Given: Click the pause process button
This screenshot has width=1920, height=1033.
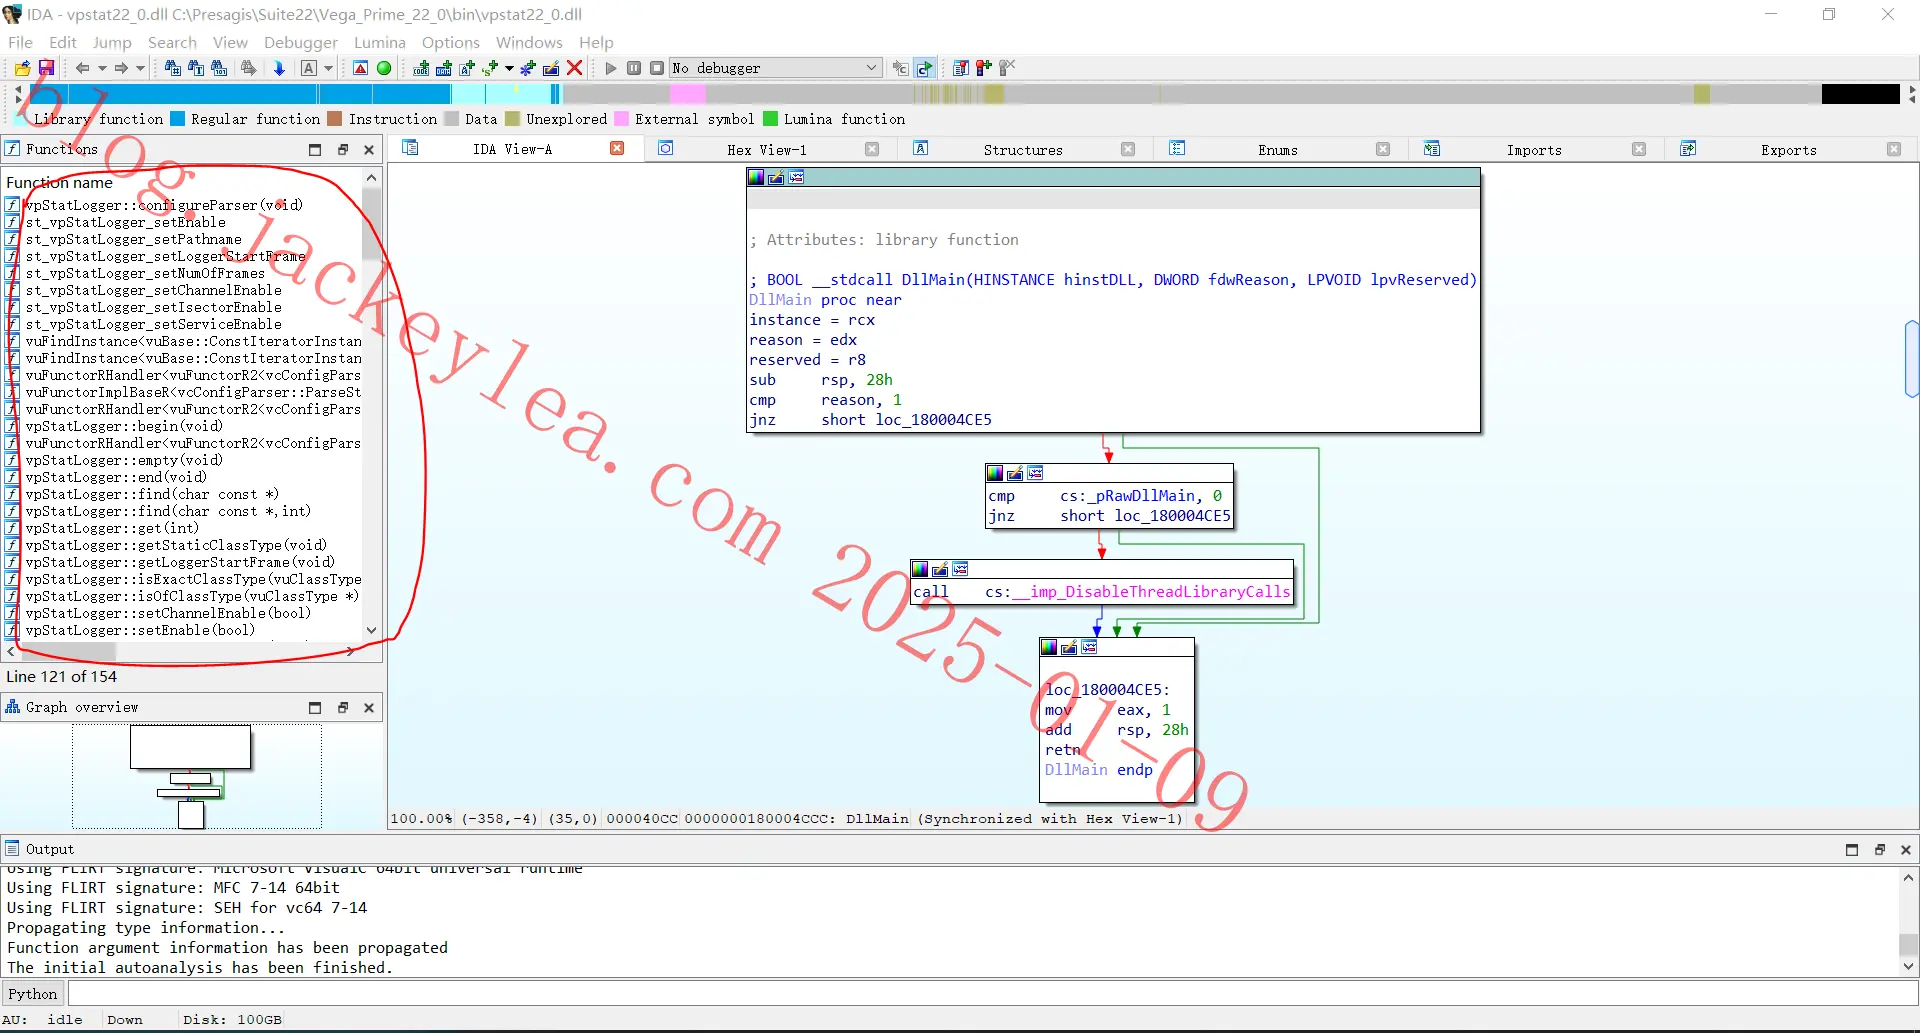Looking at the screenshot, I should coord(634,68).
